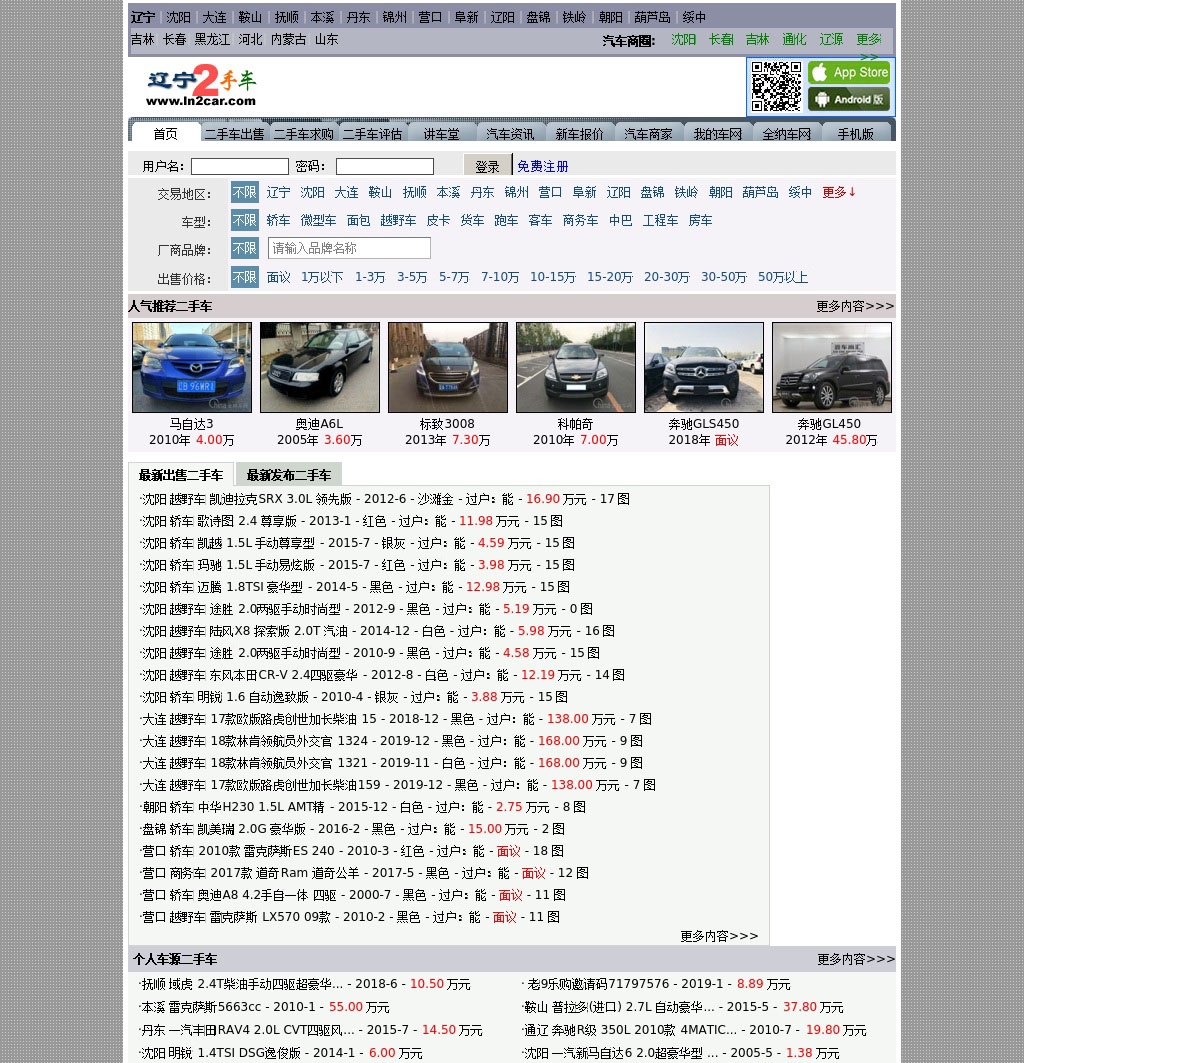The height and width of the screenshot is (1063, 1200).
Task: Click the 登录 button
Action: 487,167
